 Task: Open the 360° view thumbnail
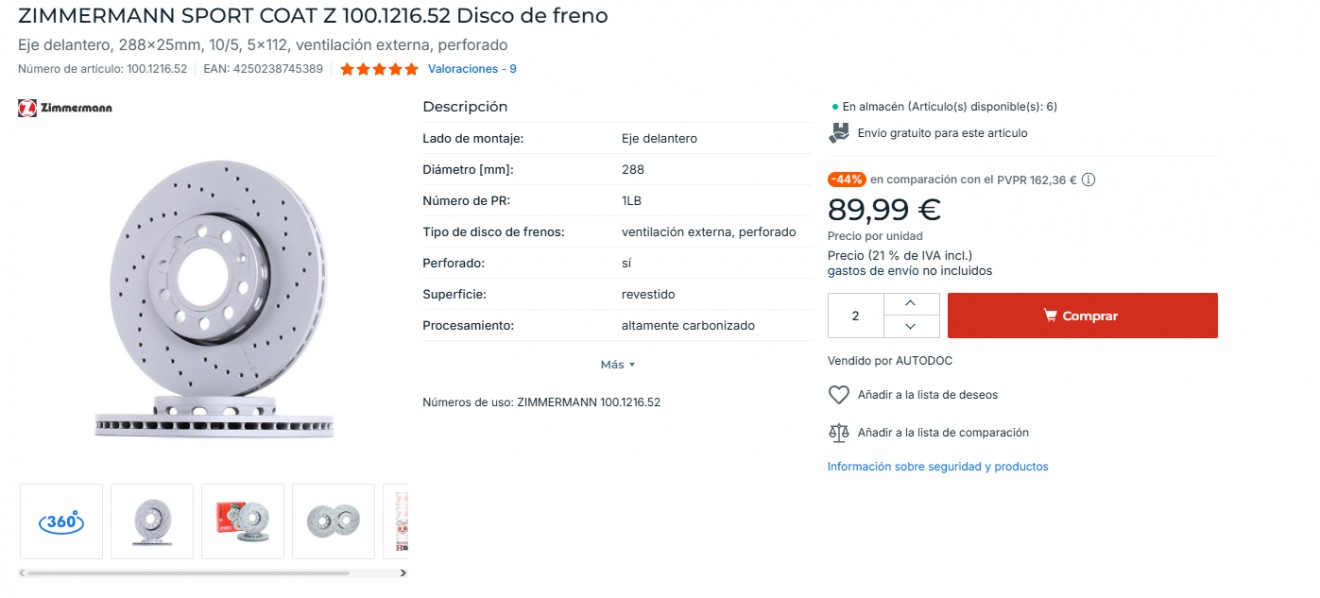[x=61, y=521]
